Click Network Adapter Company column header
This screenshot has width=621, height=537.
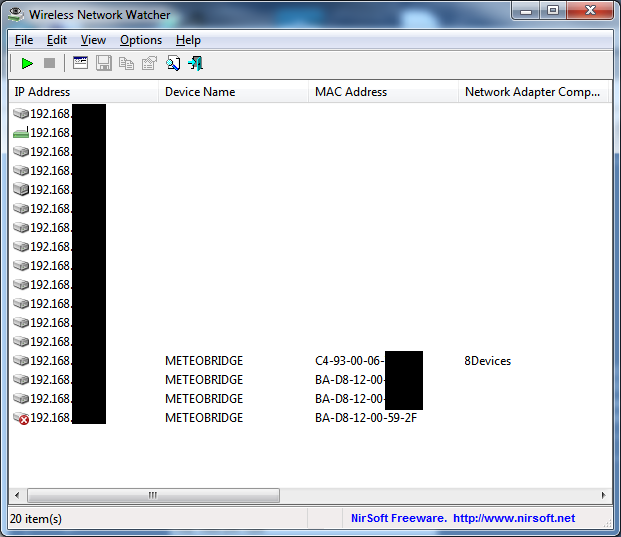[532, 92]
